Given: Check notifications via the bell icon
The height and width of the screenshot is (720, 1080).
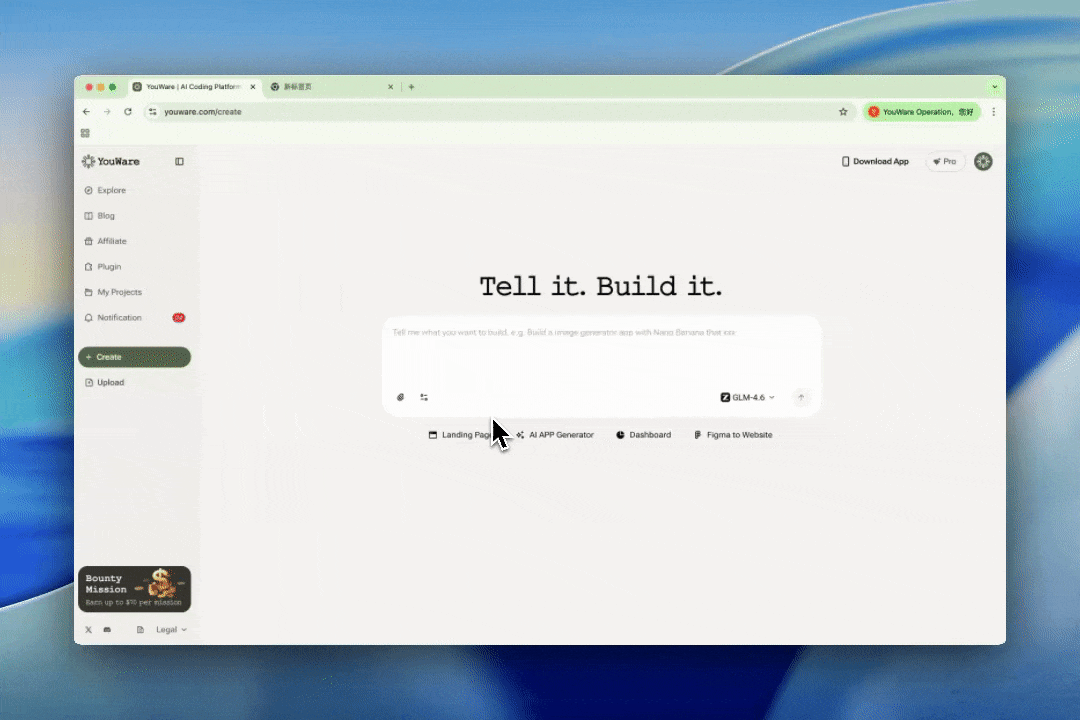Looking at the screenshot, I should [x=89, y=317].
